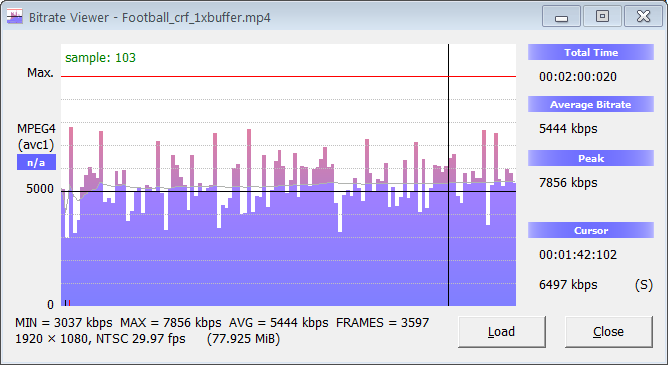Click the Cursor header label

tap(590, 230)
